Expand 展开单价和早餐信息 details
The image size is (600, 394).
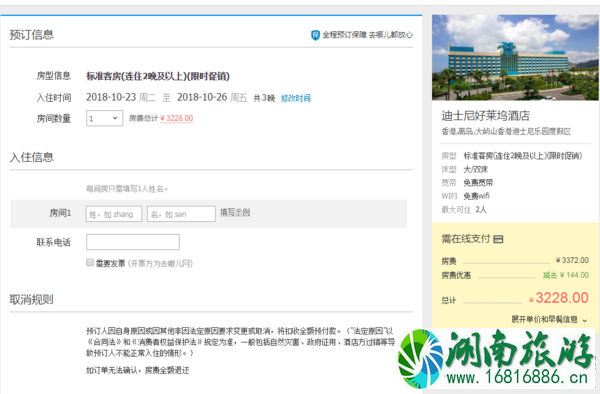pyautogui.click(x=549, y=319)
